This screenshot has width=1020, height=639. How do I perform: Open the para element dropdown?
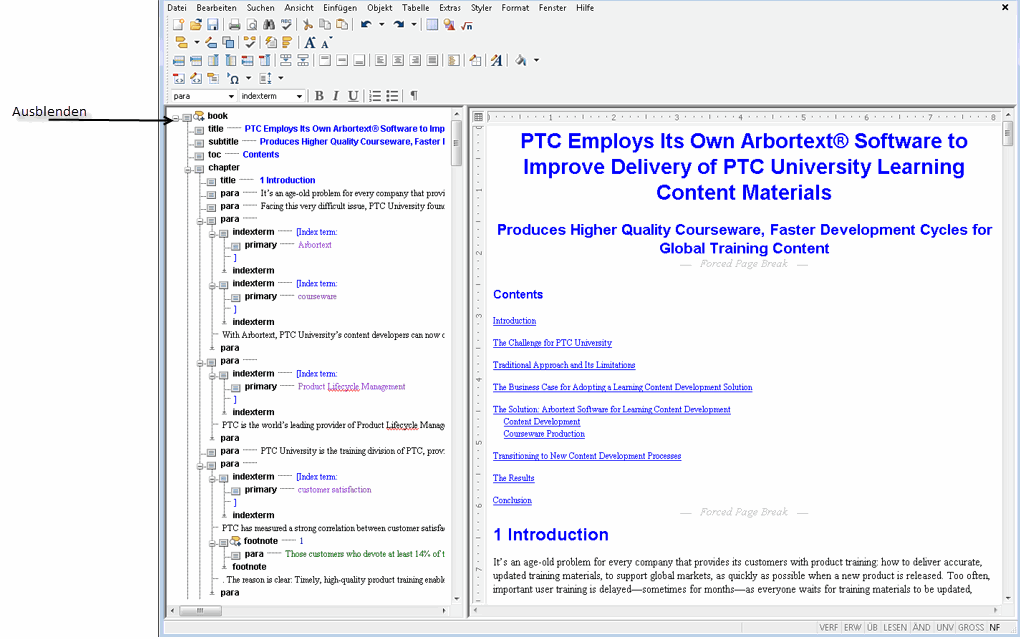click(204, 96)
